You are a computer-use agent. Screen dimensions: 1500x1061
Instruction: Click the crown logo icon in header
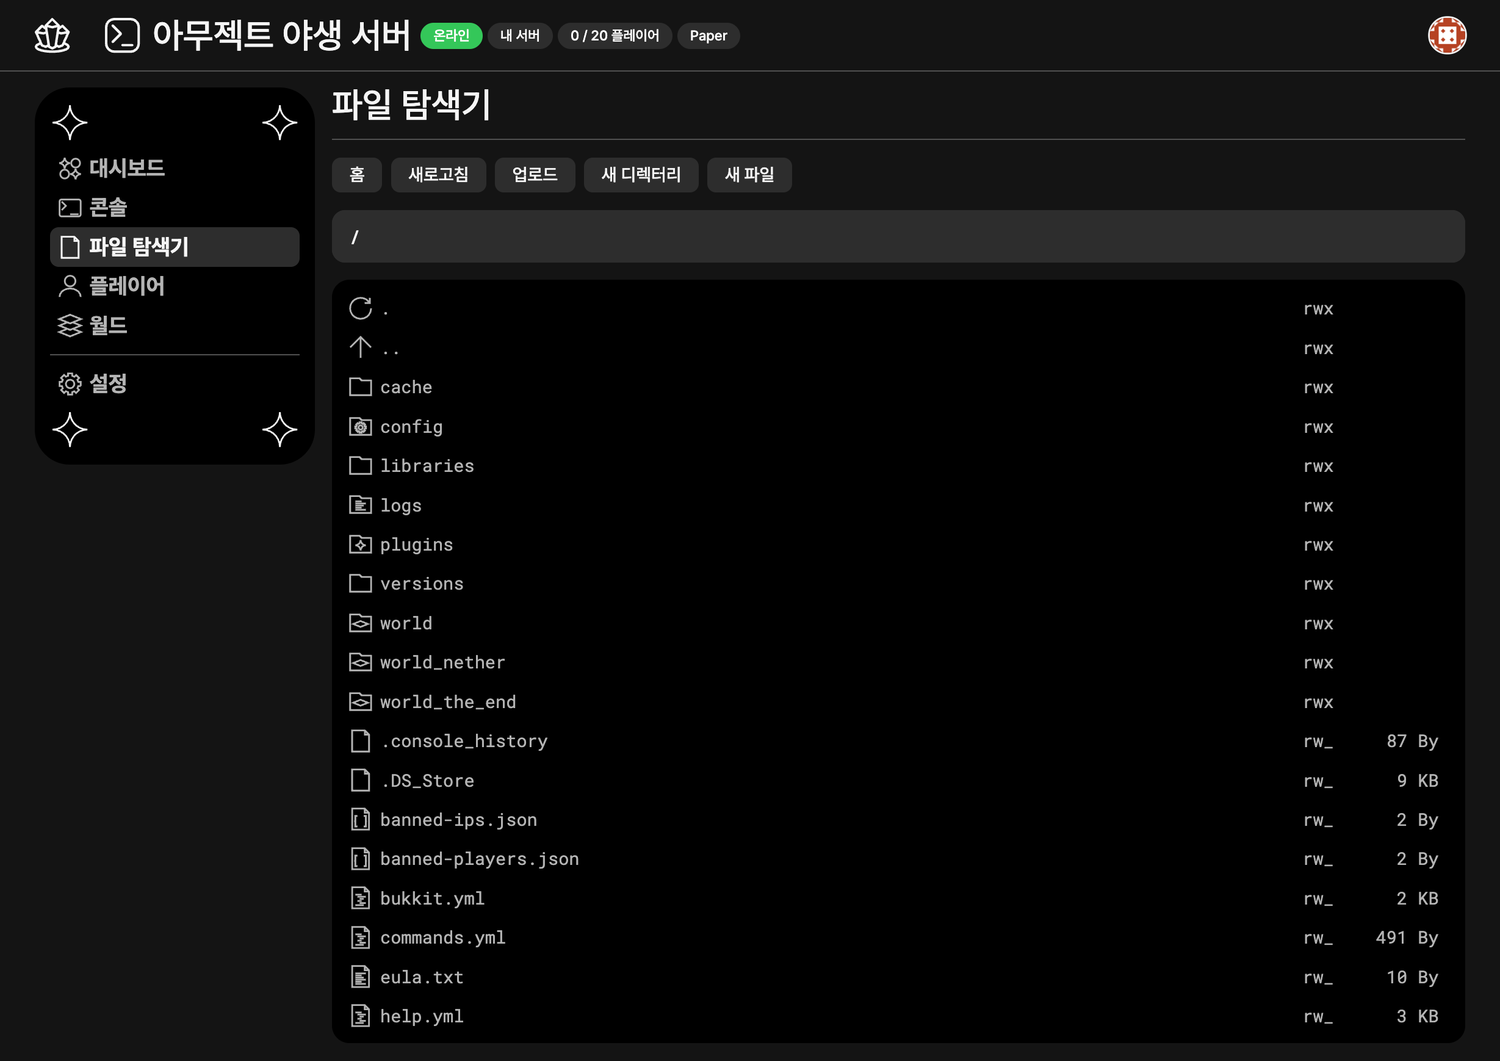(52, 36)
